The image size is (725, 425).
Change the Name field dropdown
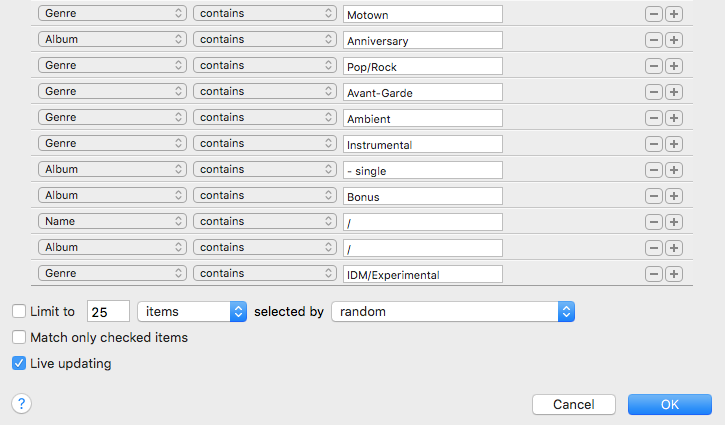[x=112, y=221]
